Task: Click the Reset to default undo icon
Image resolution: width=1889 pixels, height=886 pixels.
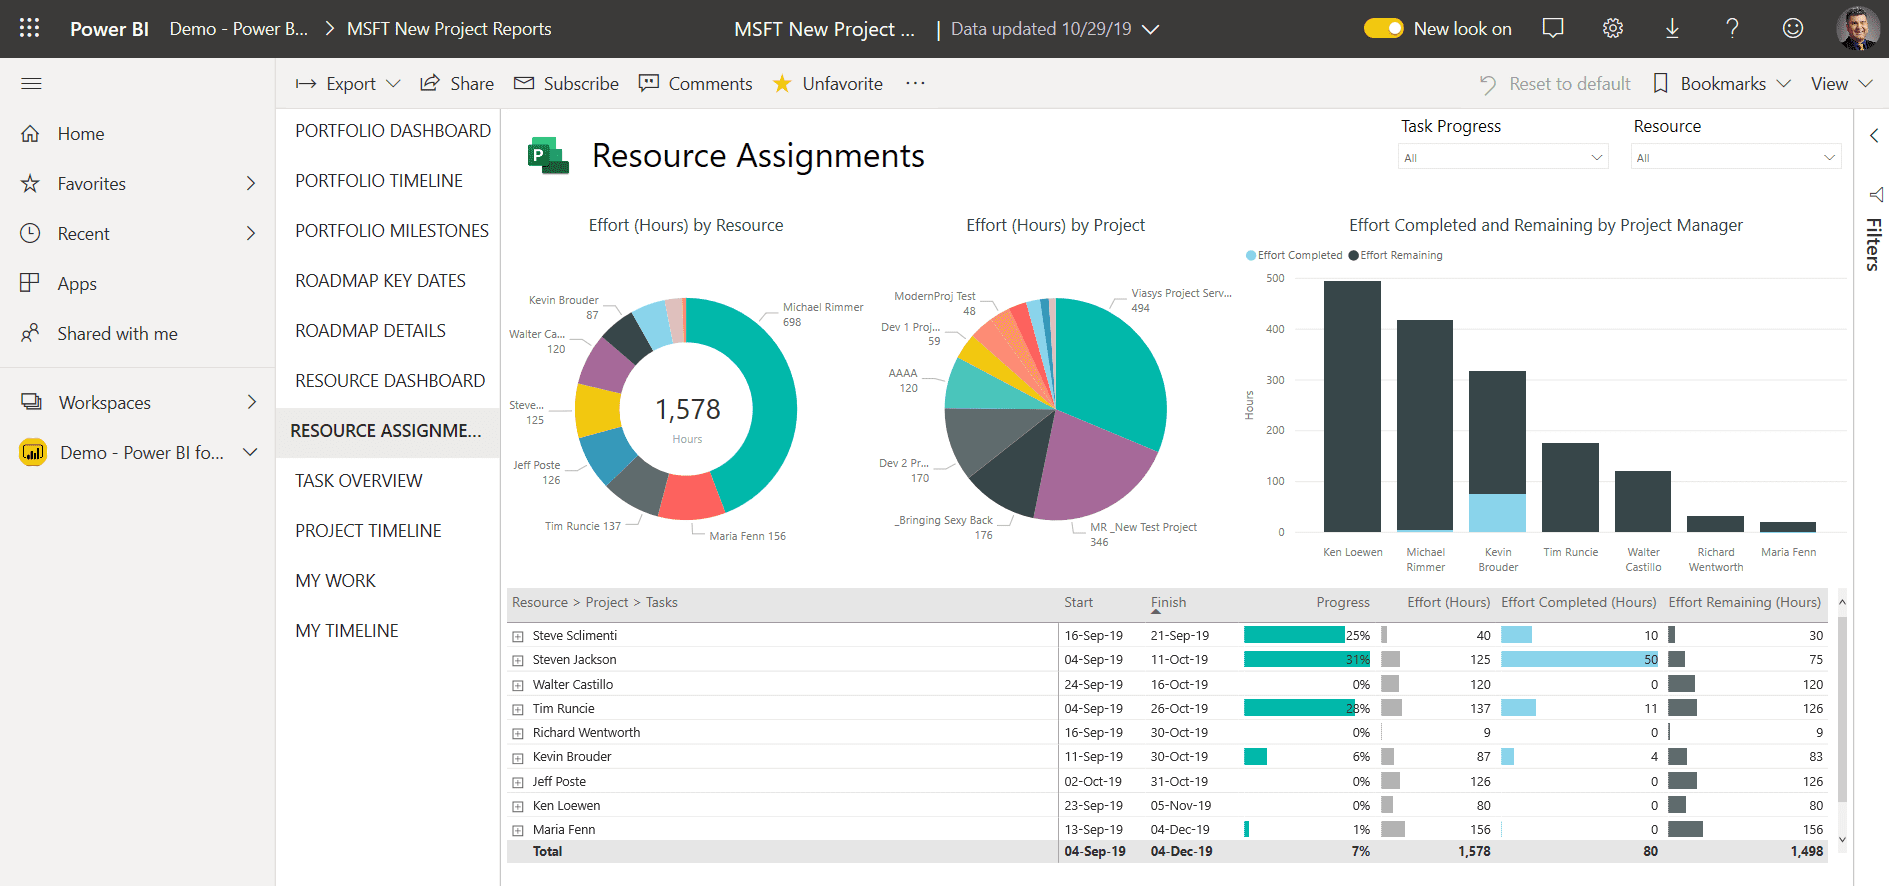Action: pos(1488,84)
